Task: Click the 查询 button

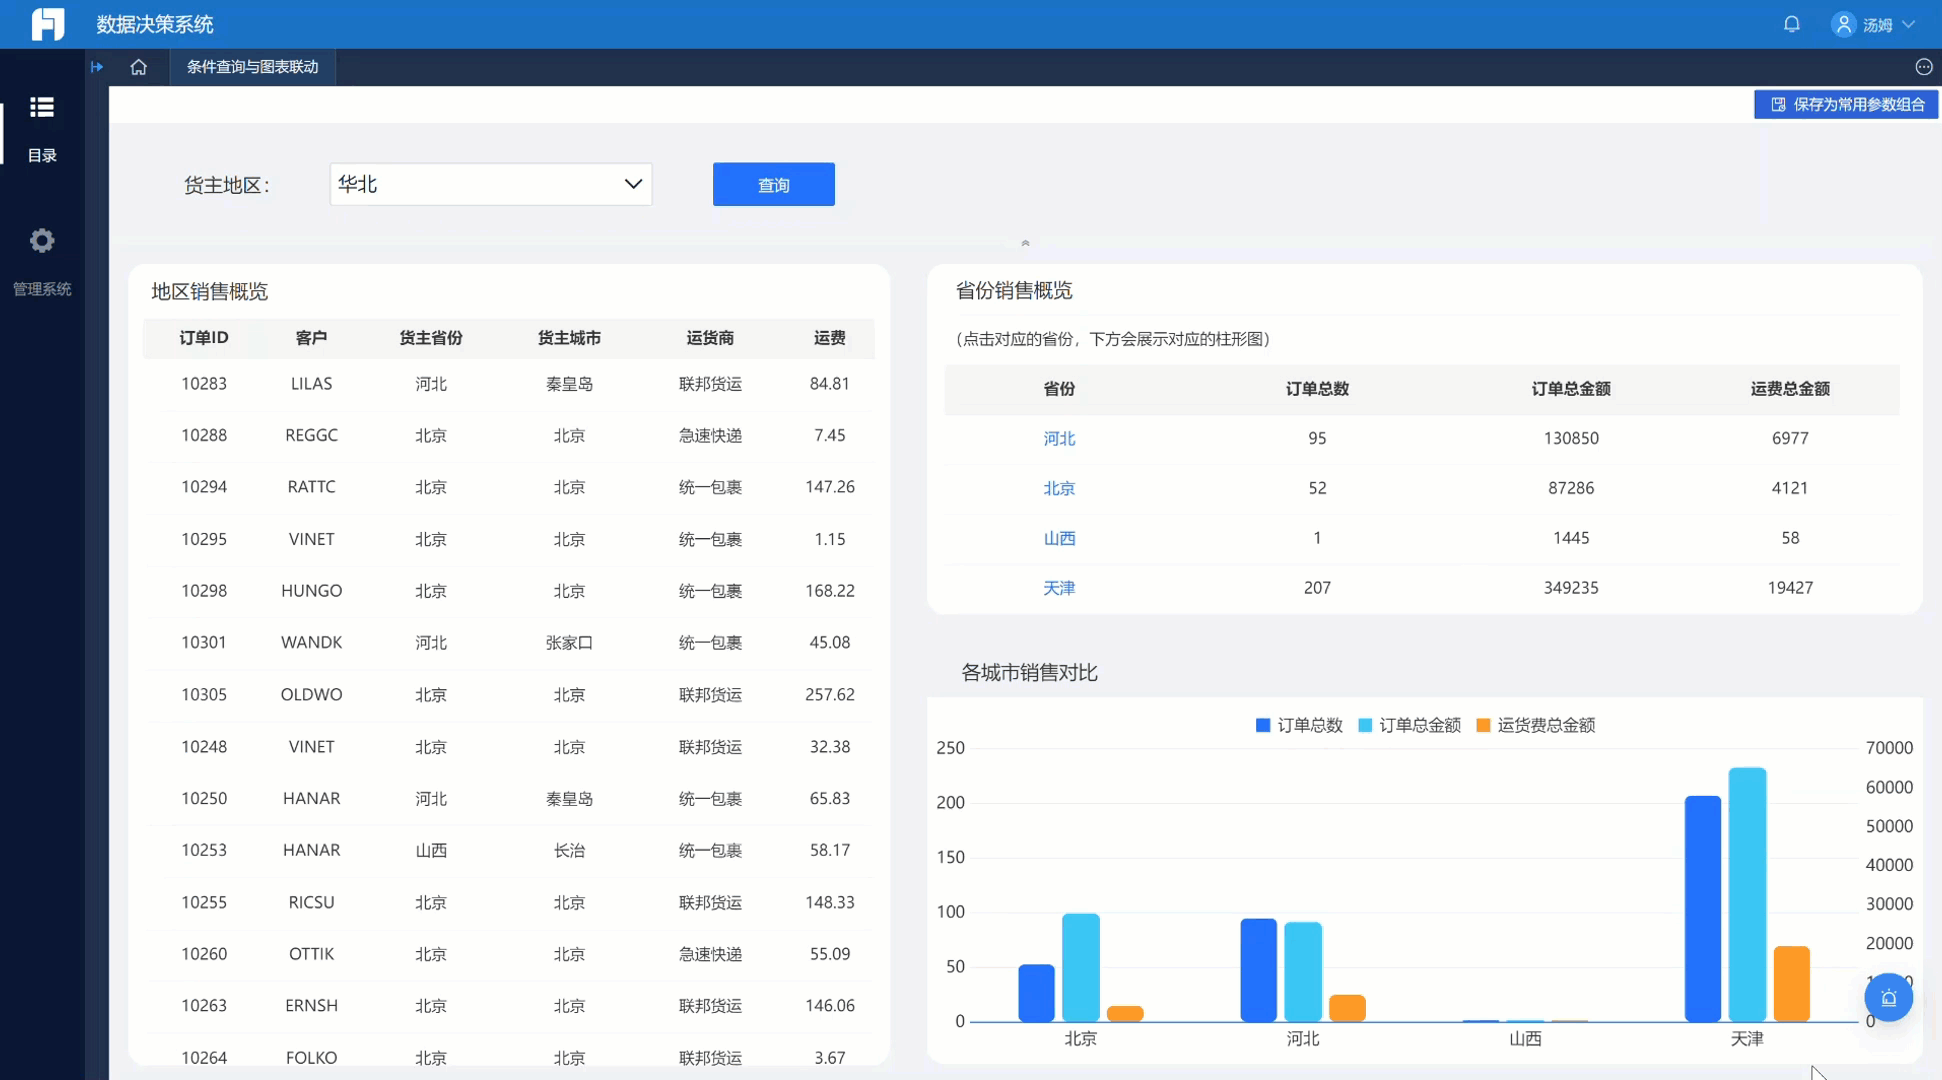Action: tap(773, 185)
